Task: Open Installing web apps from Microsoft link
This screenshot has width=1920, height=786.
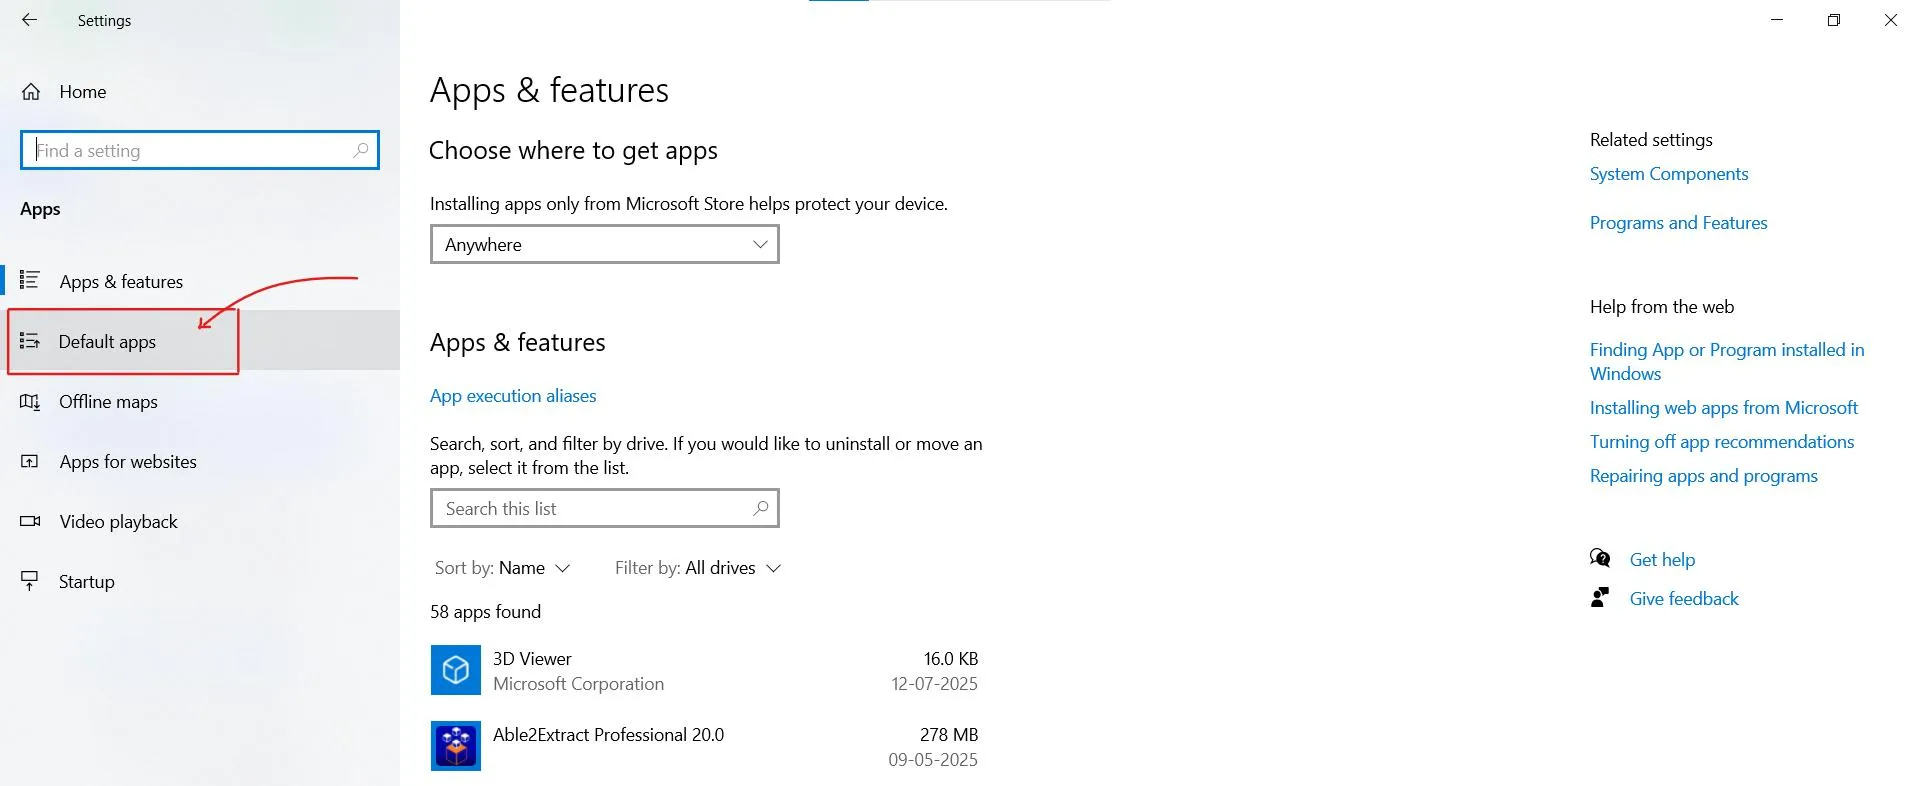Action: click(1724, 408)
